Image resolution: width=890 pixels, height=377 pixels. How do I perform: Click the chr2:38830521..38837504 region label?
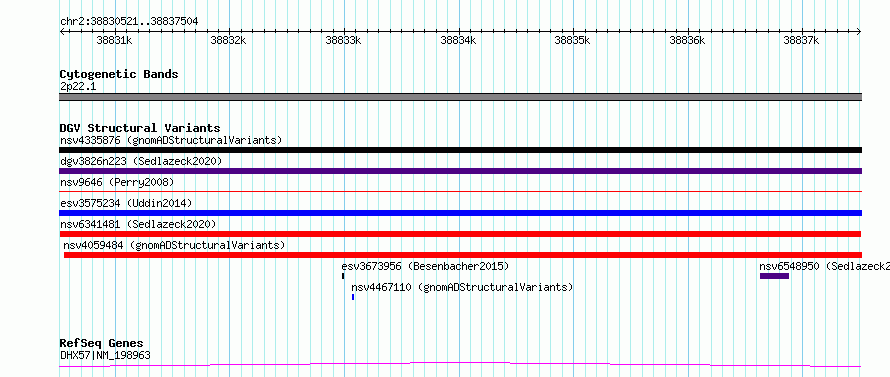(x=129, y=21)
